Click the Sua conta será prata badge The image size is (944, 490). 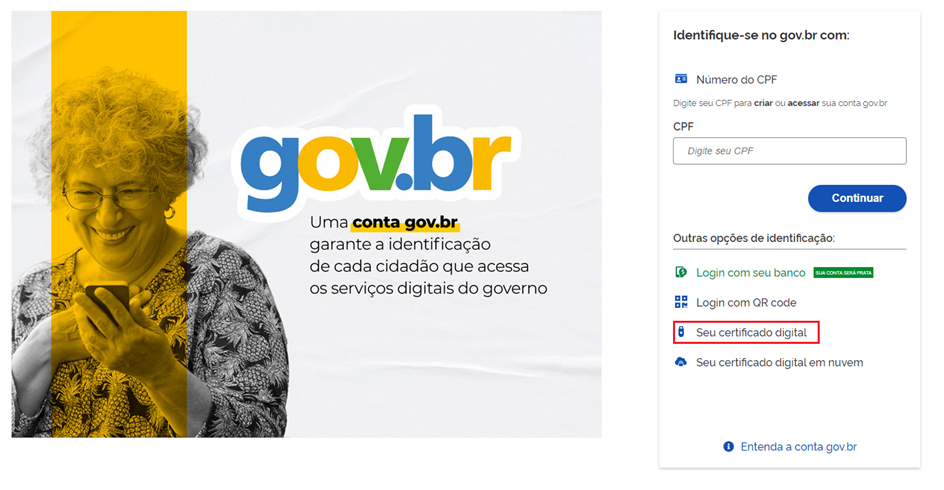coord(843,273)
